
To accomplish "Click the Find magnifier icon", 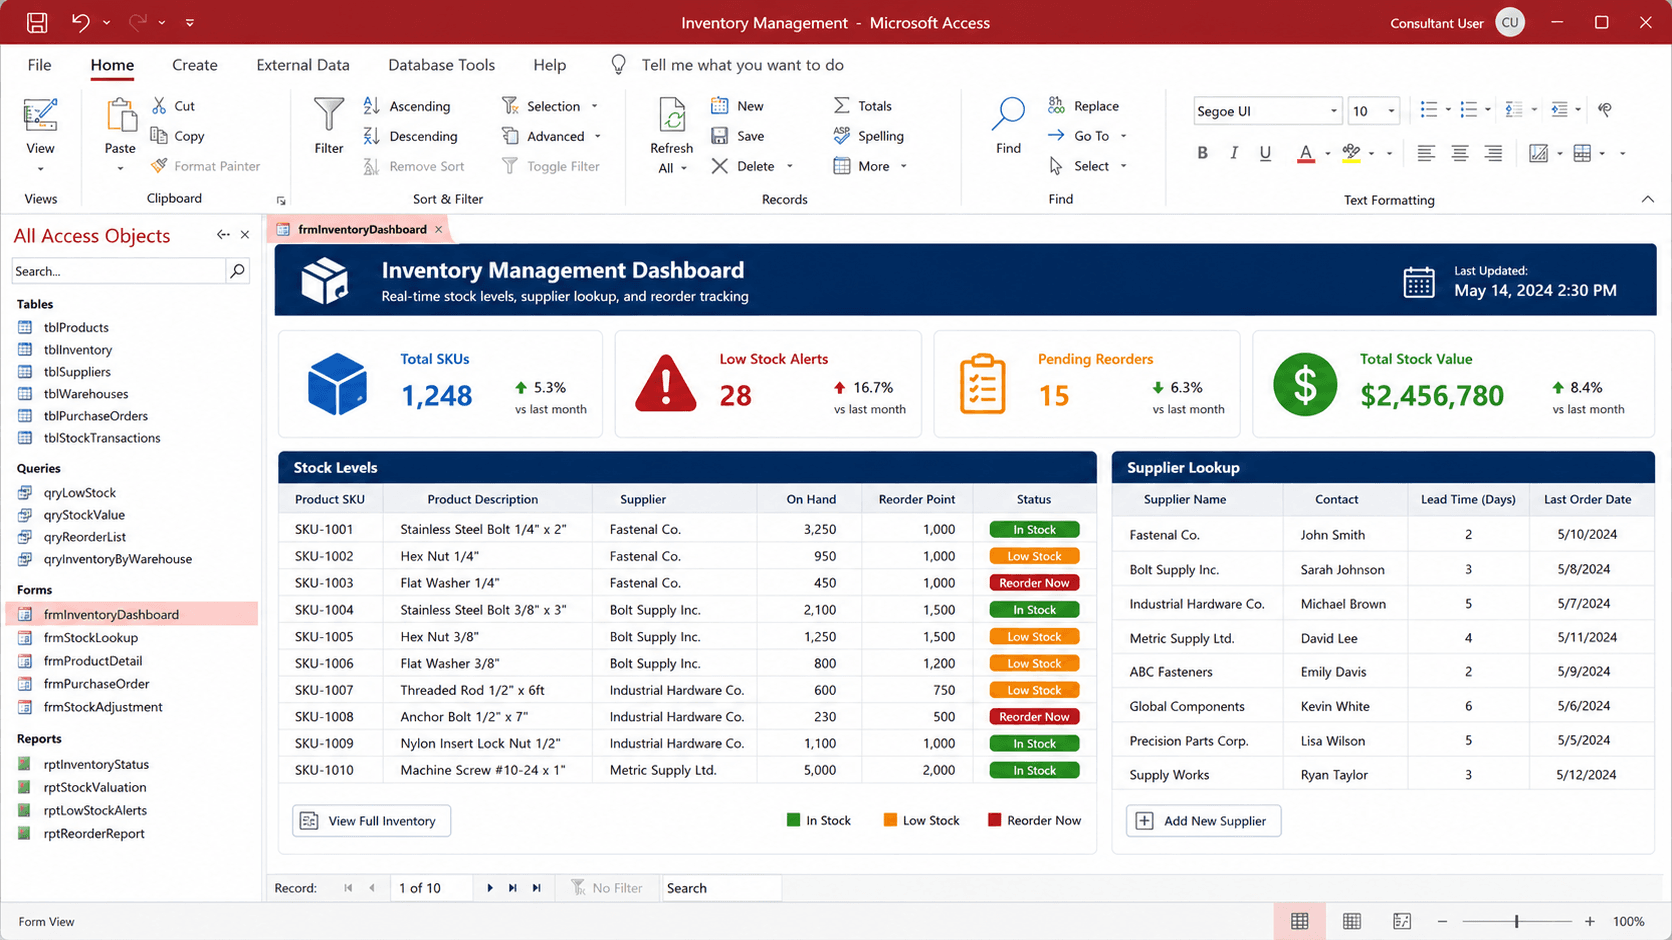I will (x=1008, y=114).
